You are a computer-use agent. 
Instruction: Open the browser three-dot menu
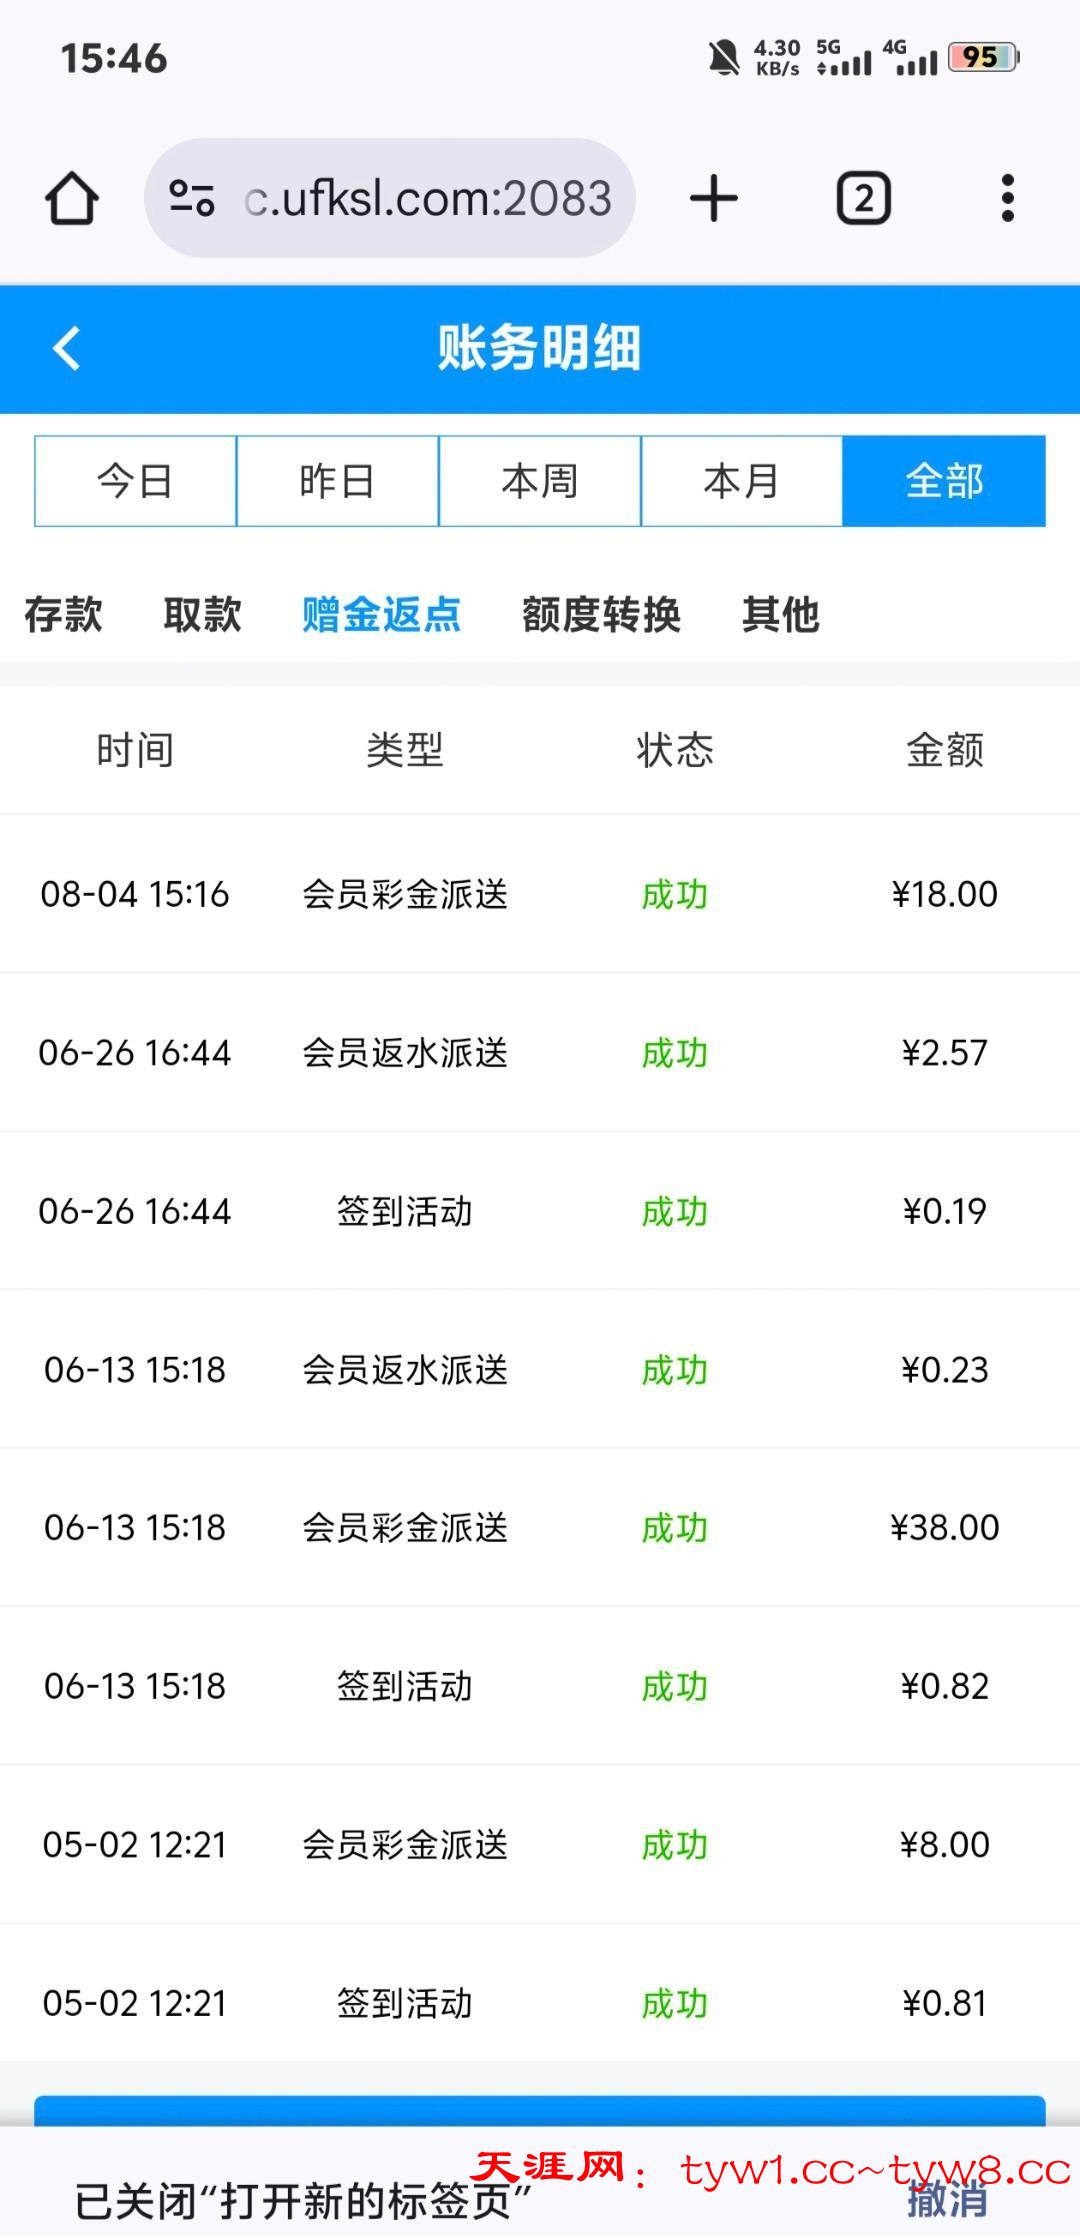point(1007,198)
